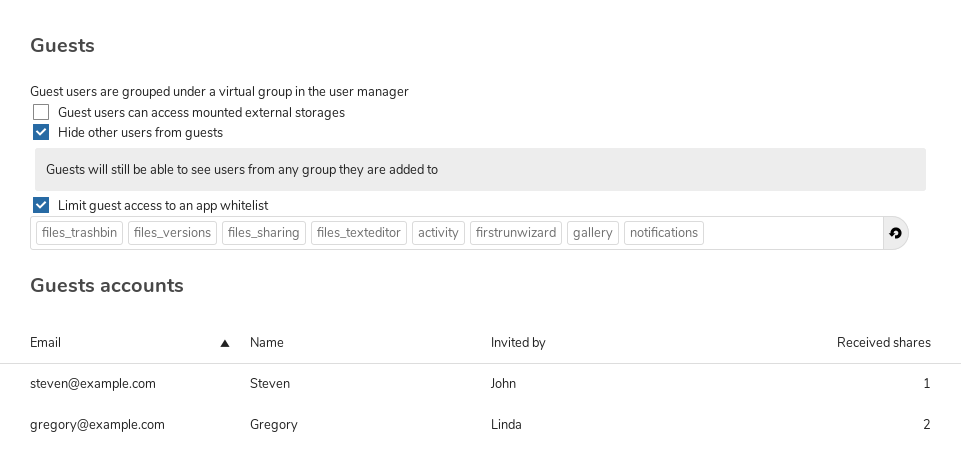Click the firstrunwizard app tag

pos(516,233)
